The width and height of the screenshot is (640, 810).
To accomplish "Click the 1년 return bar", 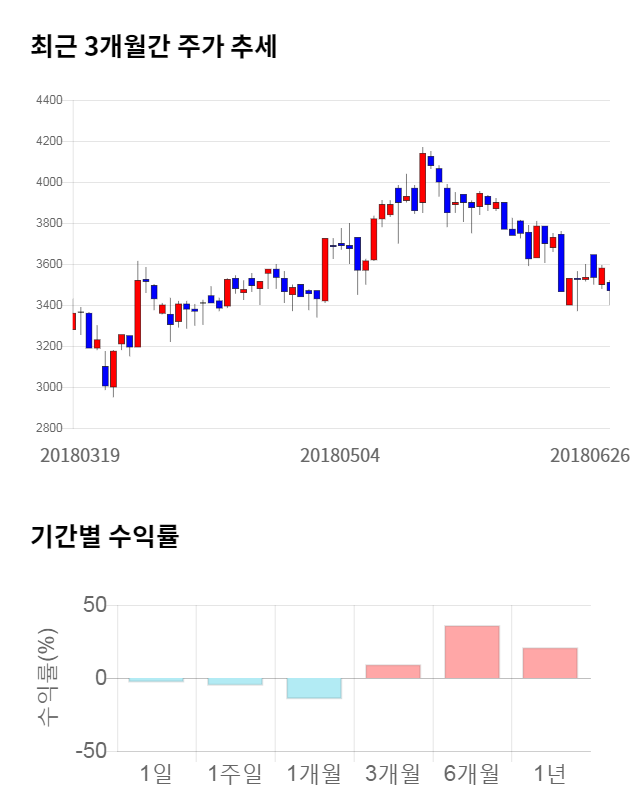I will pos(550,663).
